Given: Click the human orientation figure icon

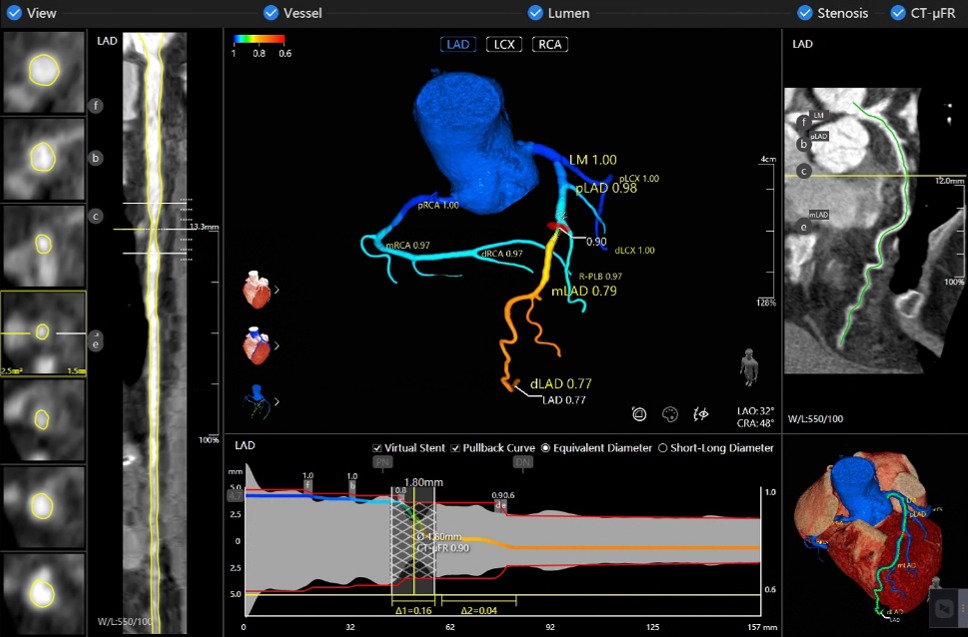Looking at the screenshot, I should click(x=749, y=367).
